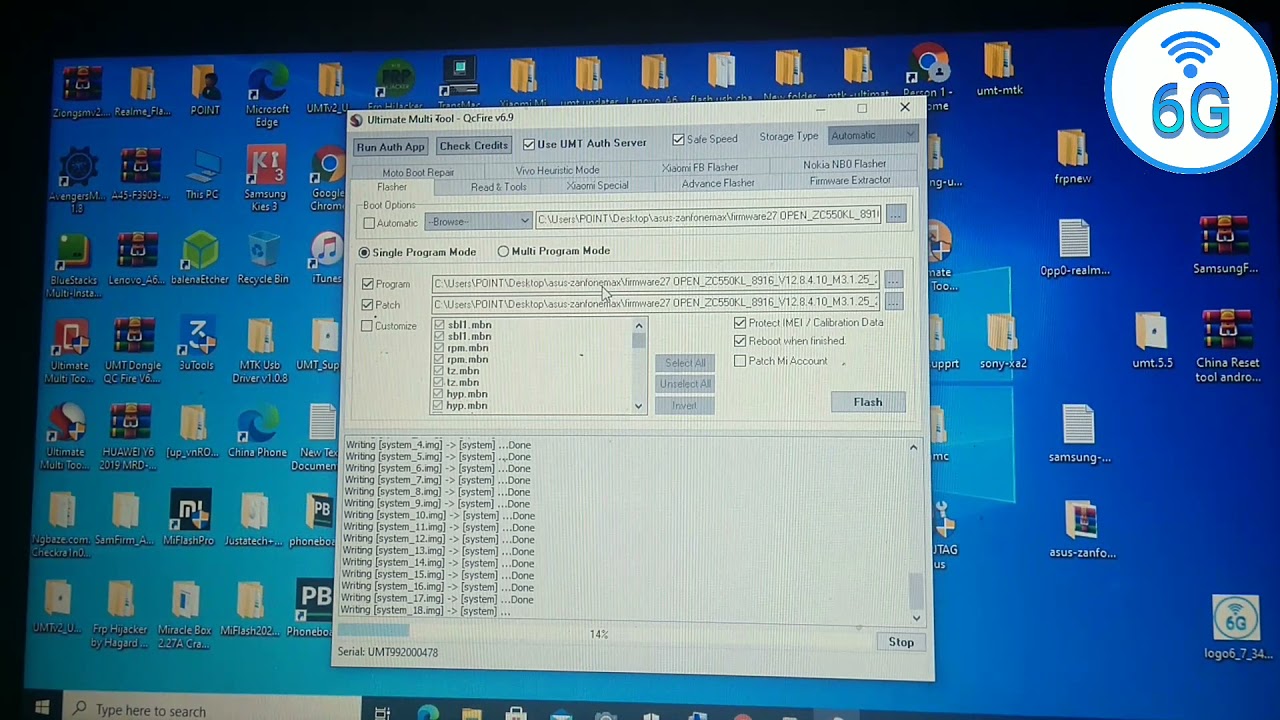The width and height of the screenshot is (1280, 720).
Task: Open MTK Usb Driver v1.0.8 folder
Action: tap(260, 351)
